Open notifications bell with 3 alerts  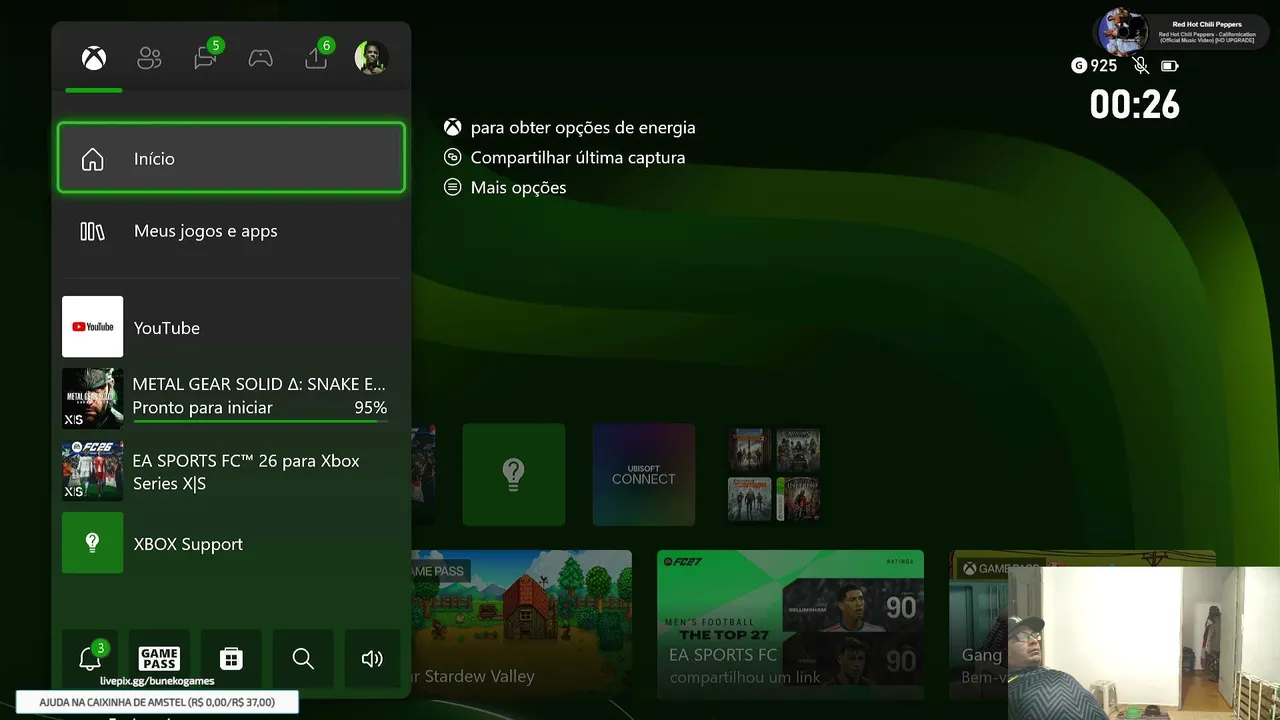pos(90,658)
